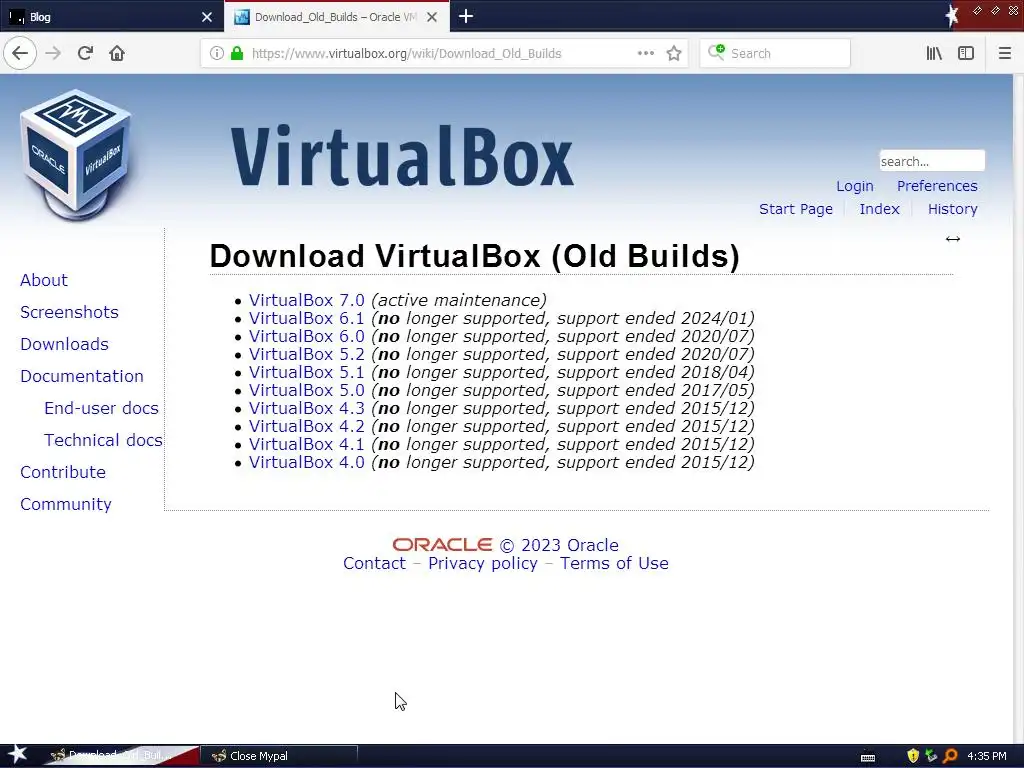Click the Oracle logo in footer

point(442,545)
